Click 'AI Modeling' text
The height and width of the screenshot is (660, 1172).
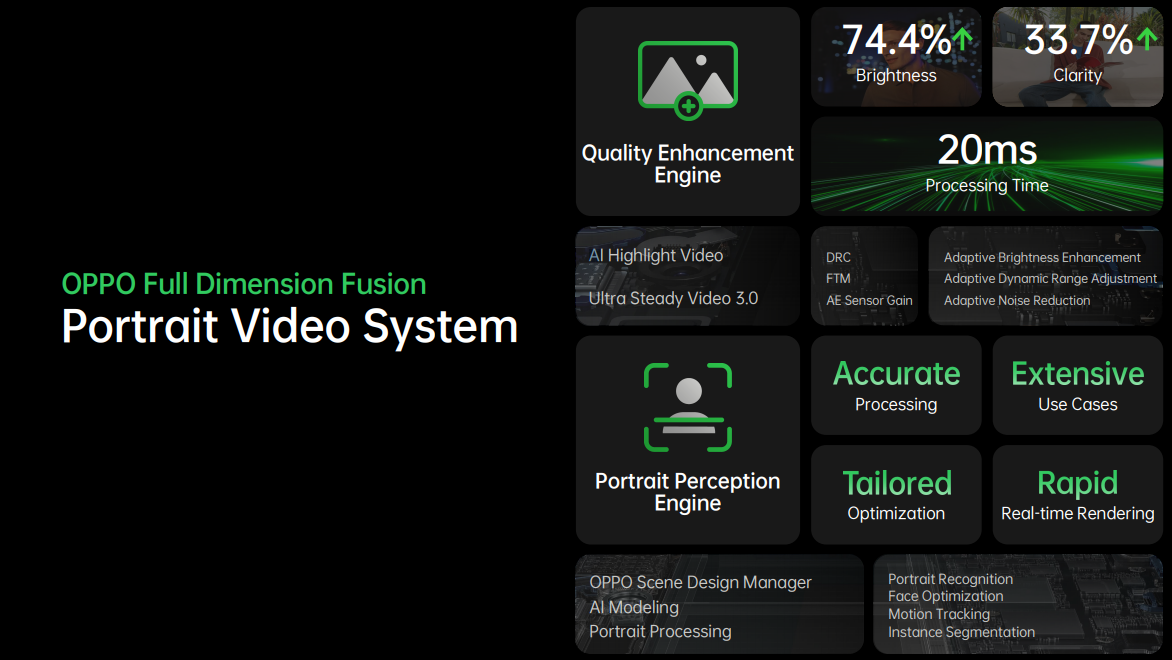coord(634,608)
